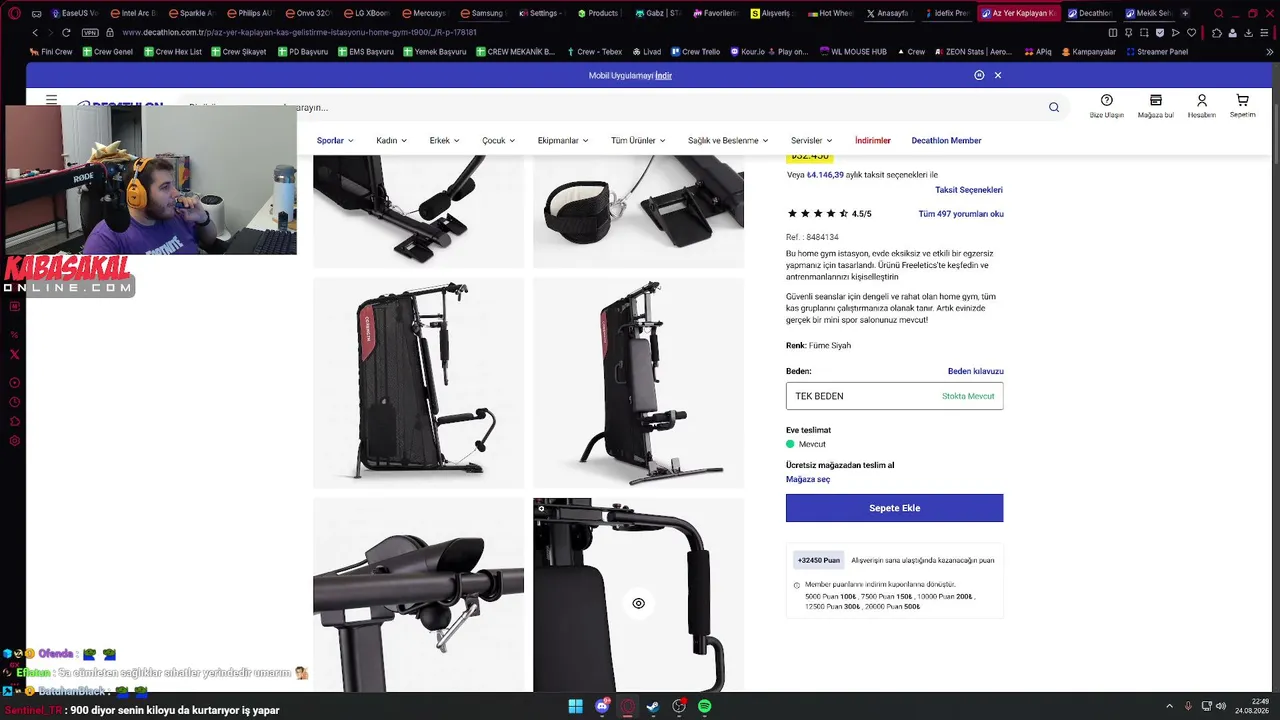Switch to the EaseUS tab
The image size is (1280, 720).
[75, 13]
